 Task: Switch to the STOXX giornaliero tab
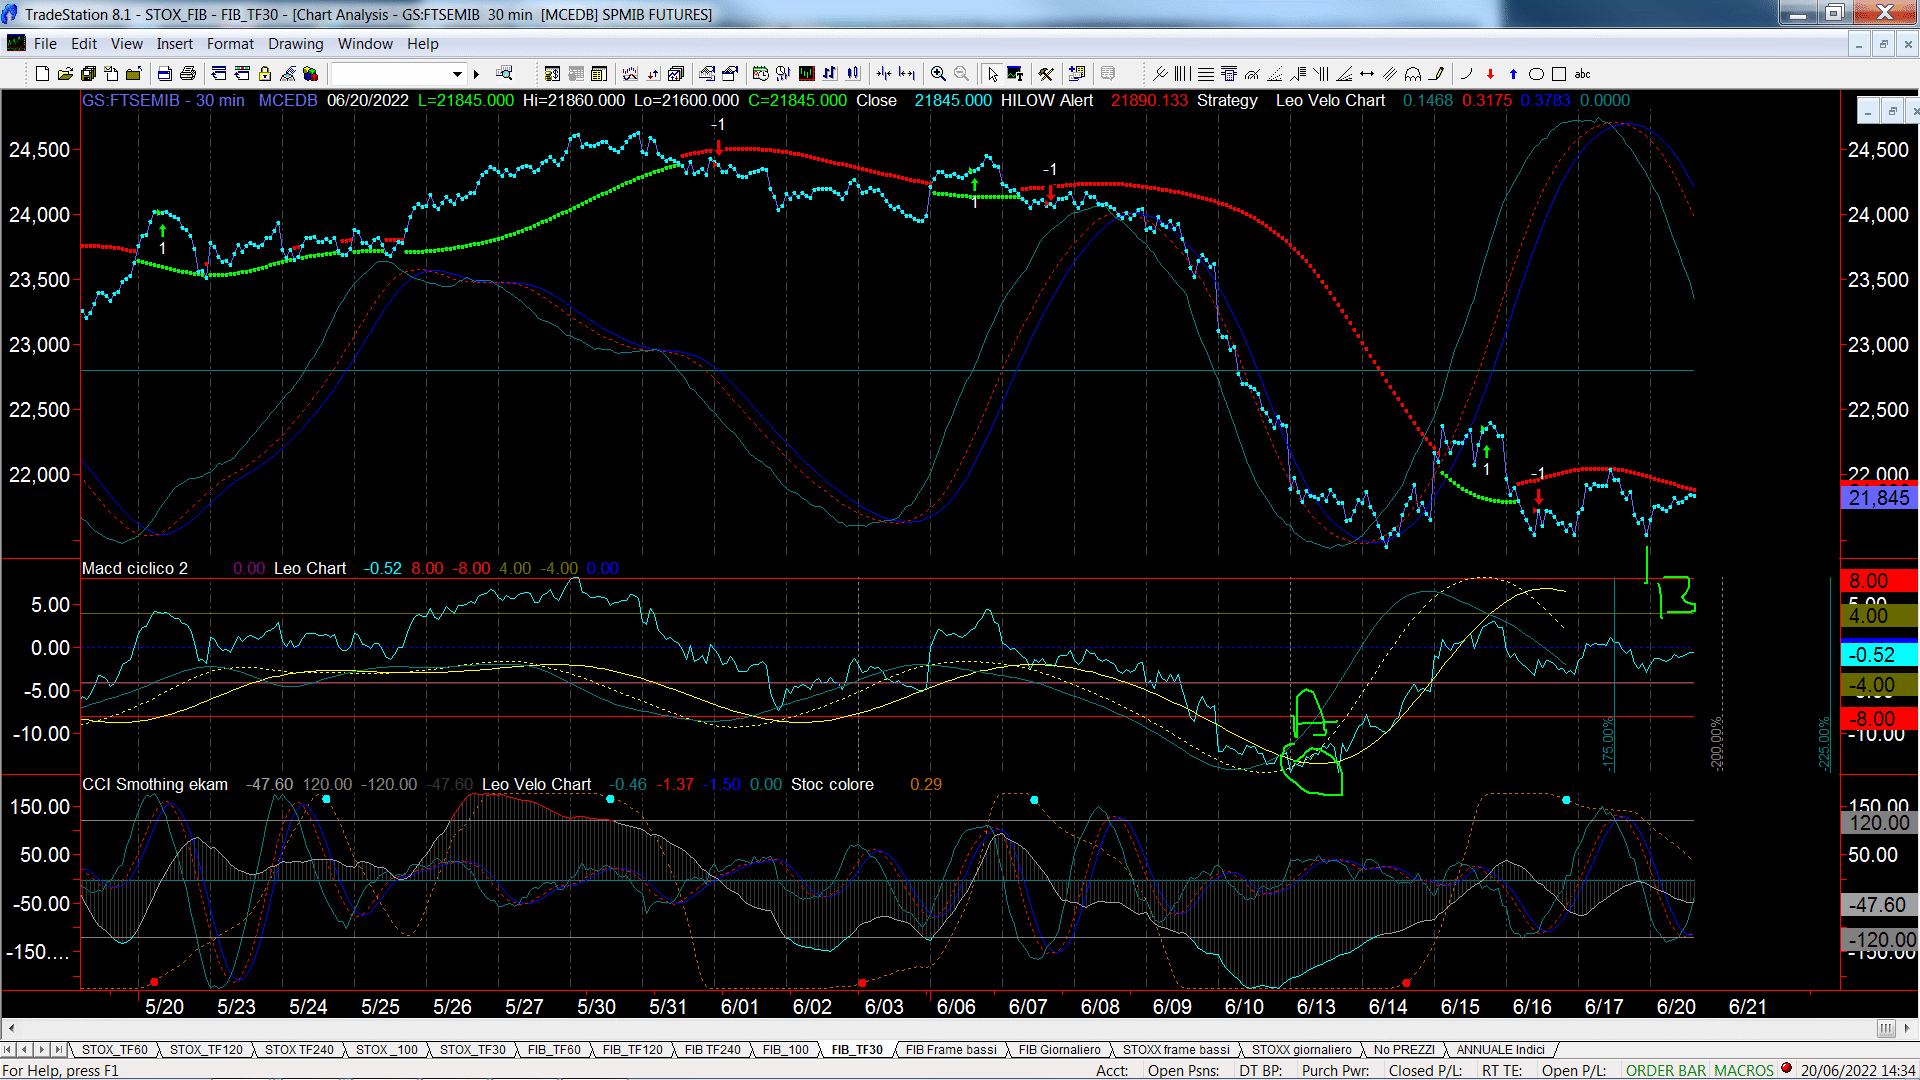pyautogui.click(x=1301, y=1049)
